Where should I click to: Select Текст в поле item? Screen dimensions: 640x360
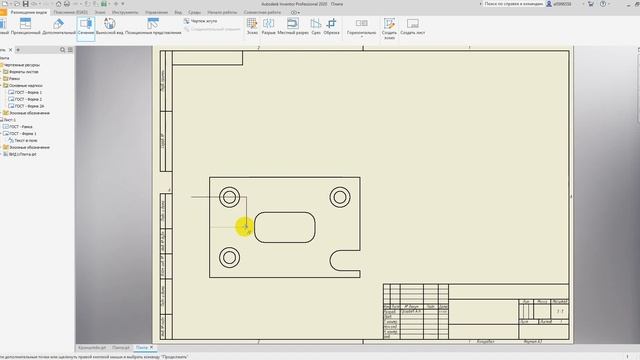23,140
